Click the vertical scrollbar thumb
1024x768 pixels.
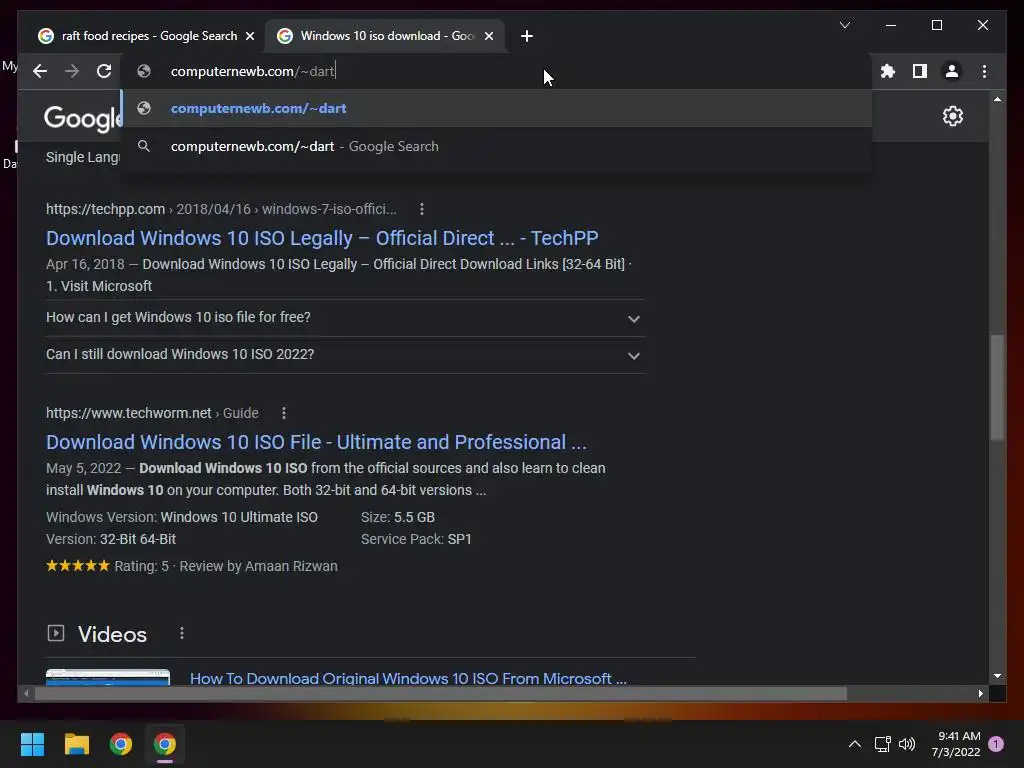coord(997,388)
